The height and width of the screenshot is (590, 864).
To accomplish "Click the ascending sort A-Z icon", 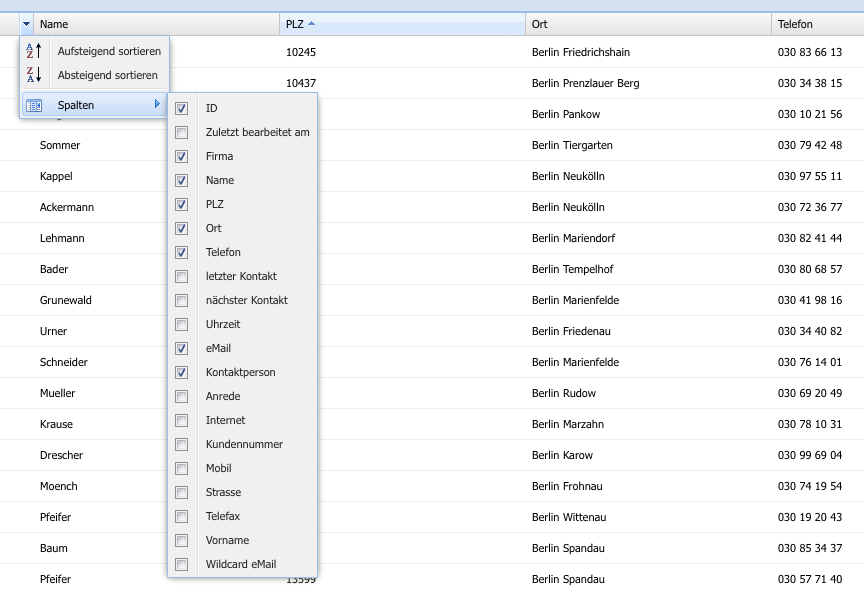I will click(x=34, y=51).
